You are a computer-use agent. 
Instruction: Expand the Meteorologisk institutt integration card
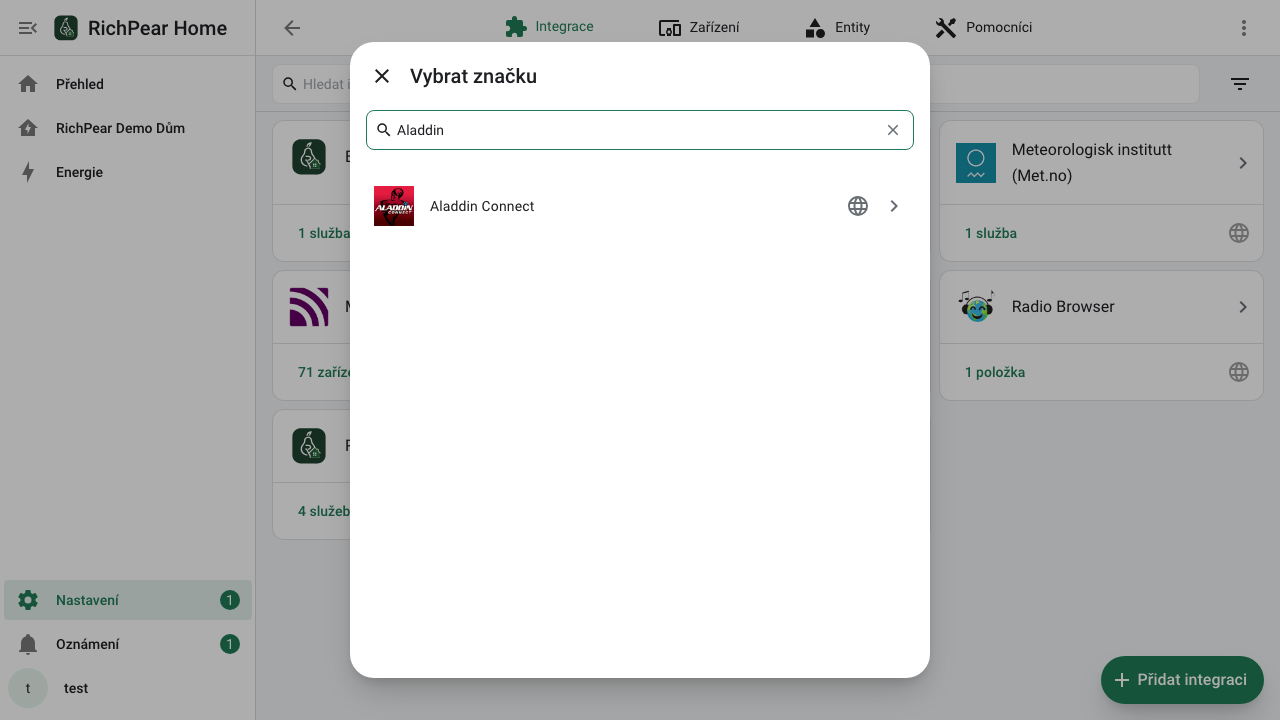pos(1243,163)
